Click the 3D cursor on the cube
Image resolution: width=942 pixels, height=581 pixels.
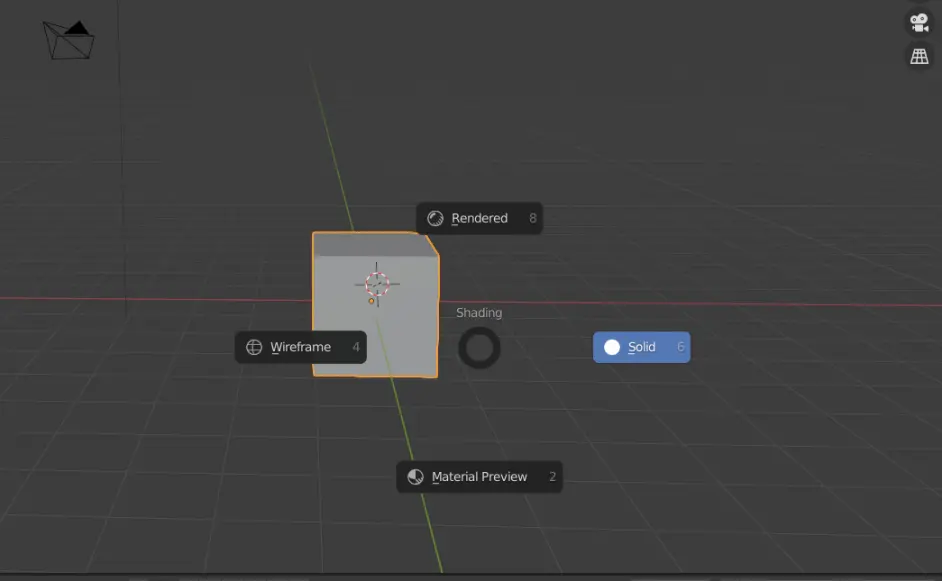coord(377,284)
